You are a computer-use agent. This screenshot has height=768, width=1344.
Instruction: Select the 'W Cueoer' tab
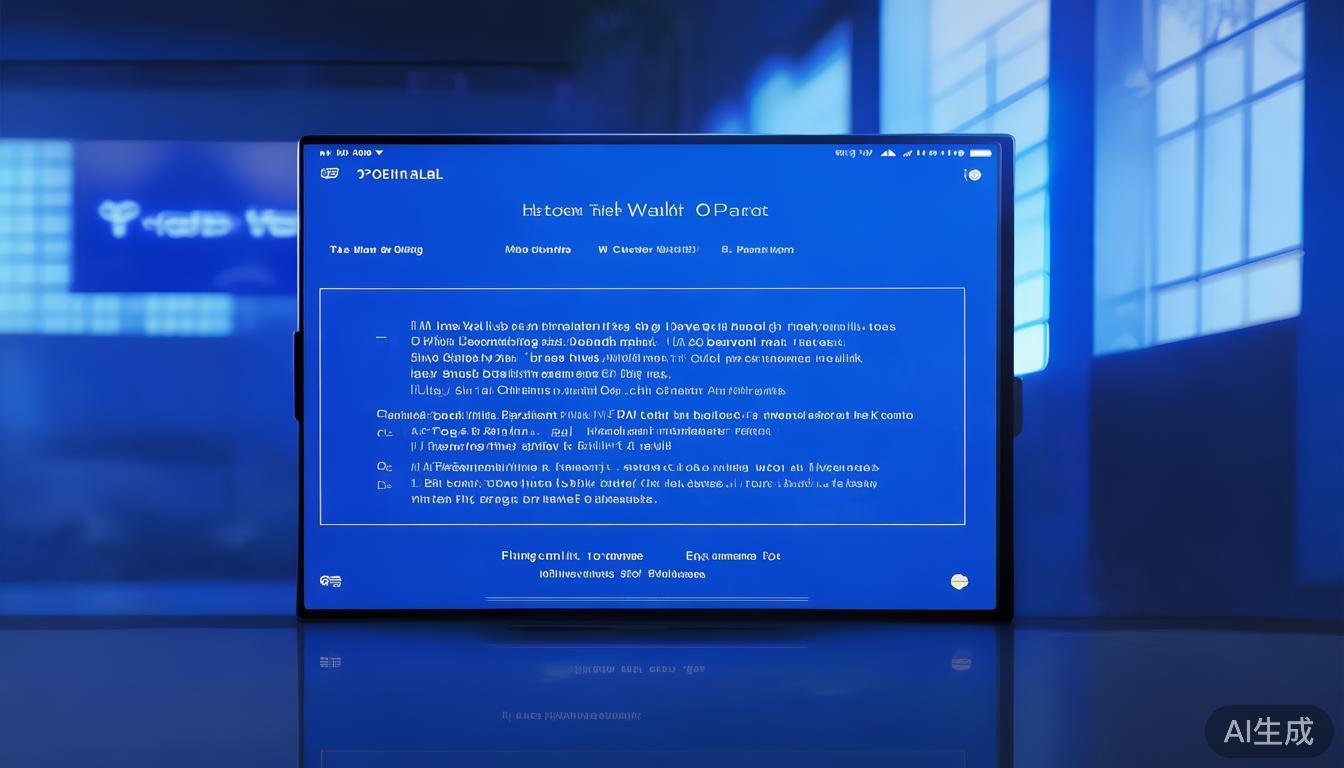click(647, 250)
